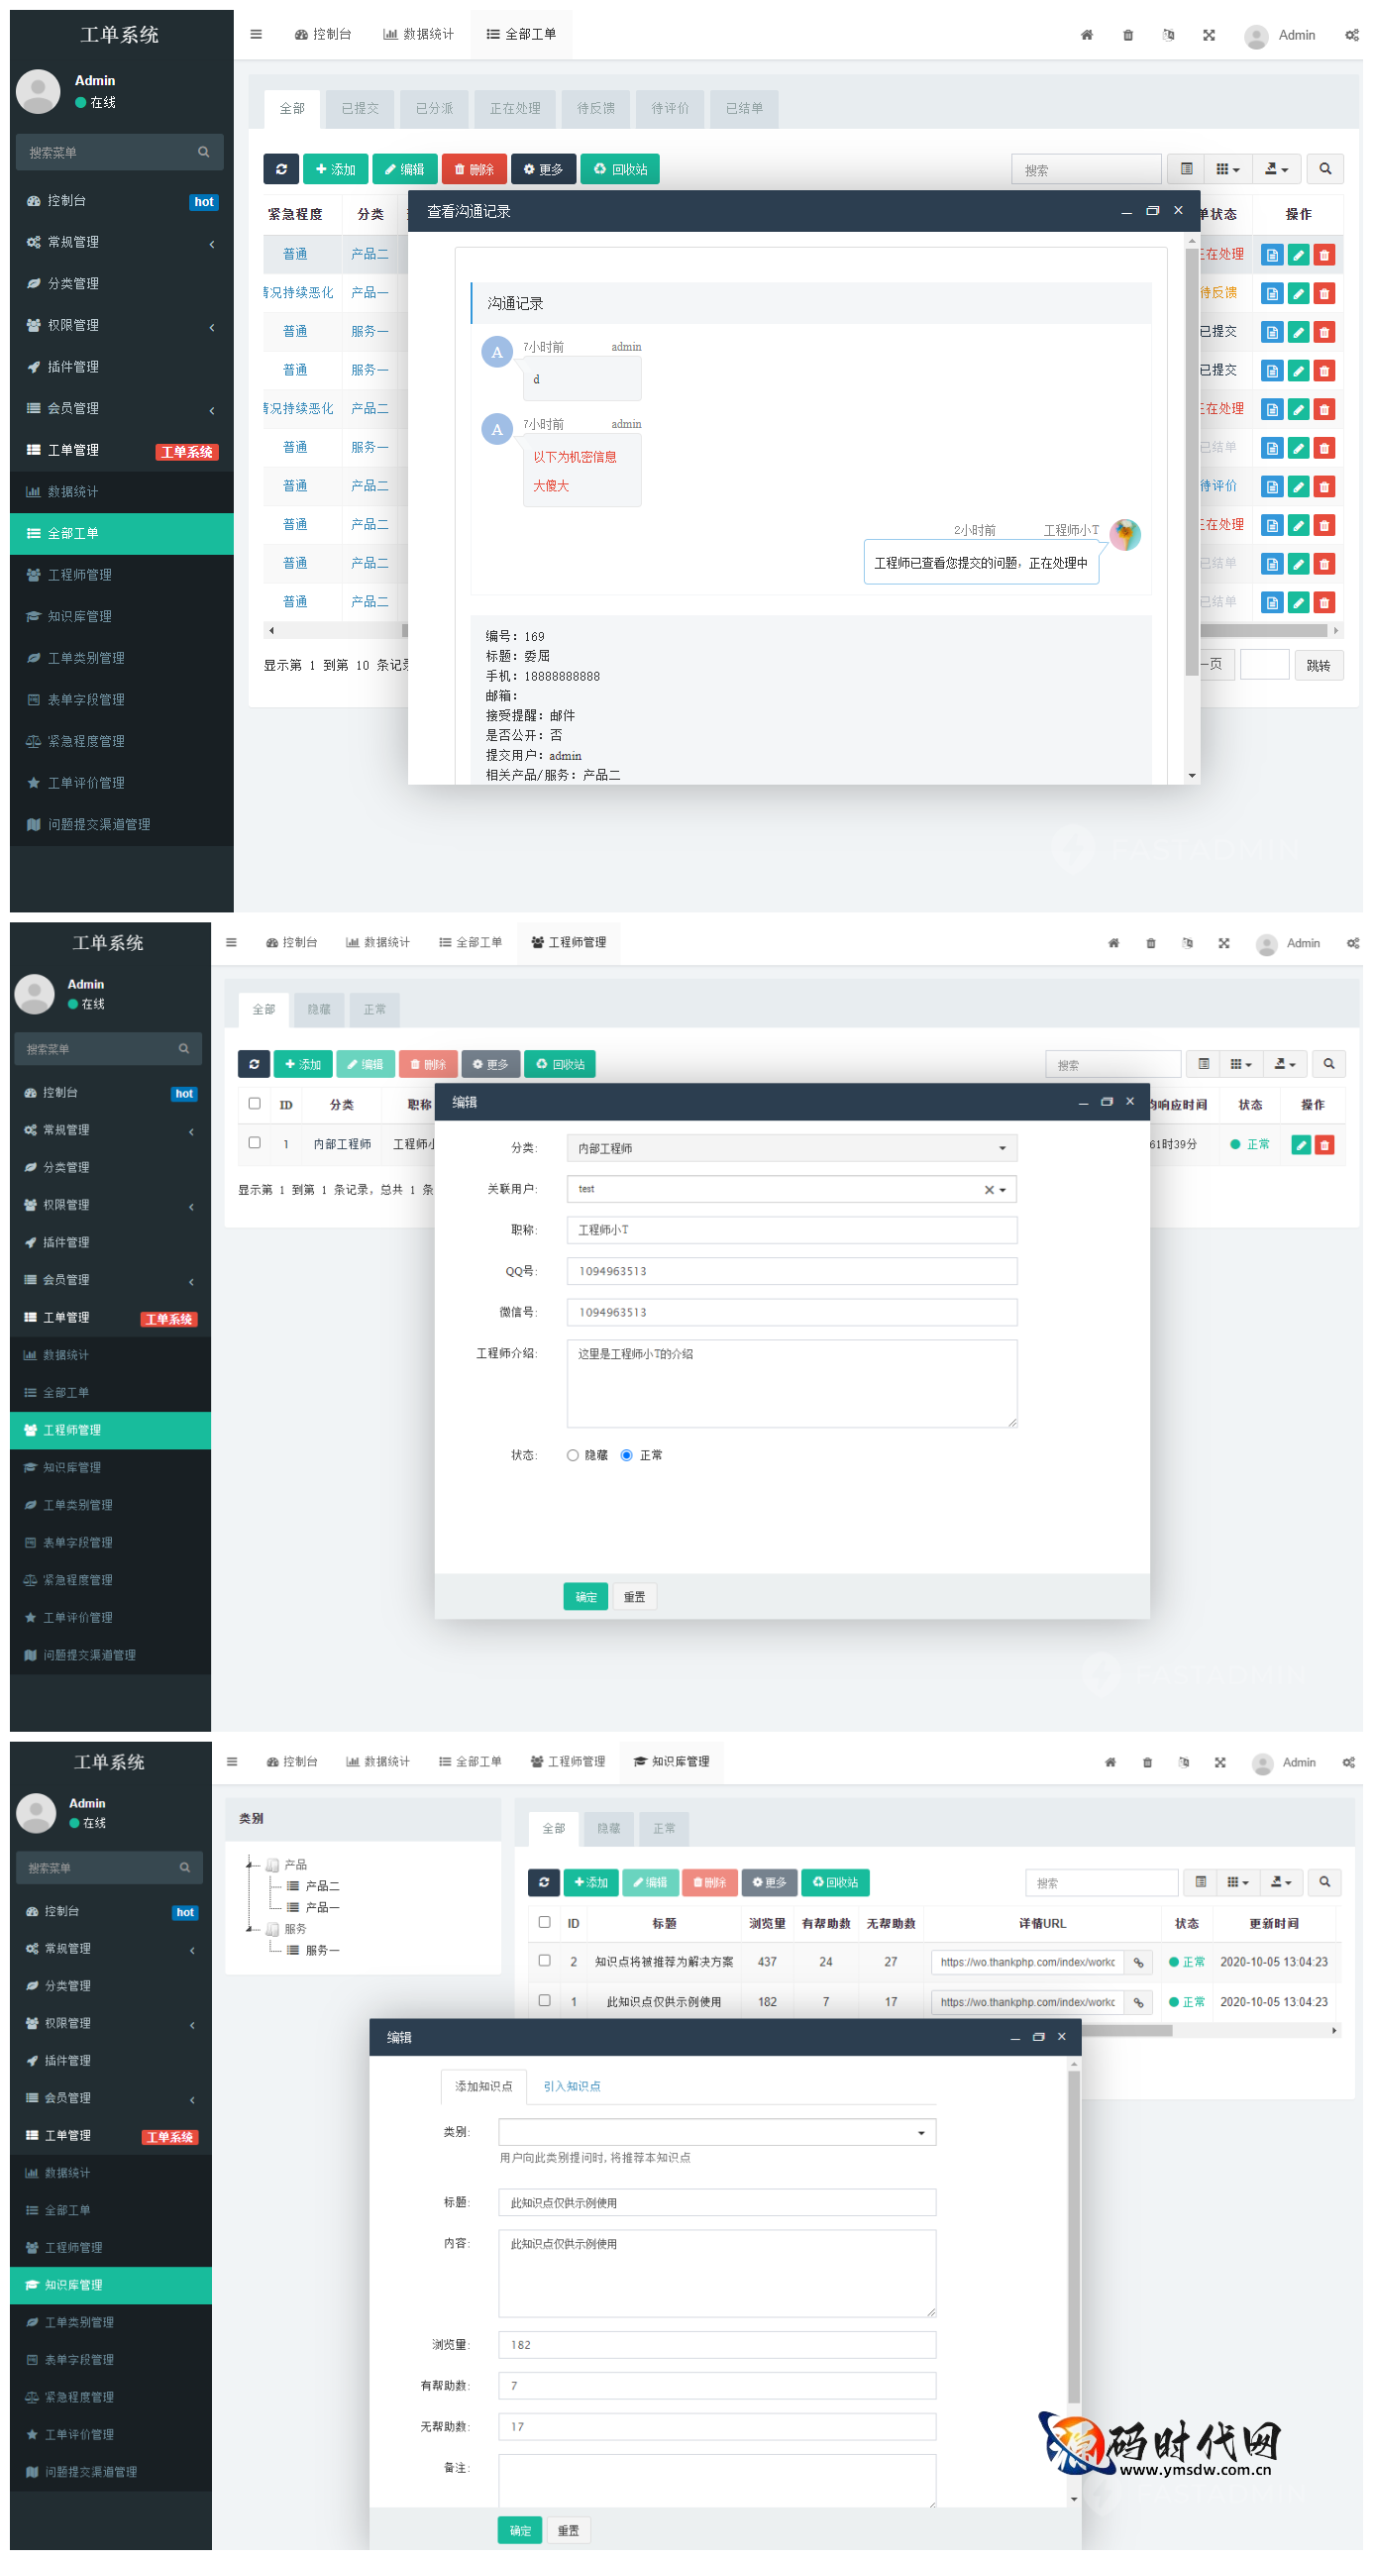Open the 分类 dropdown showing 内部工程师
The image size is (1373, 2560).
pos(791,1148)
